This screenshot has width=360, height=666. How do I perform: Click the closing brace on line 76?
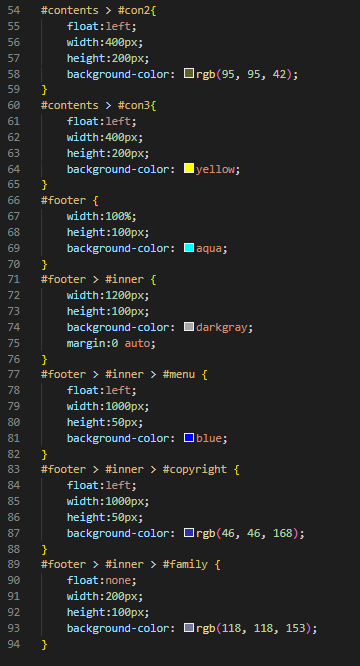point(44,359)
